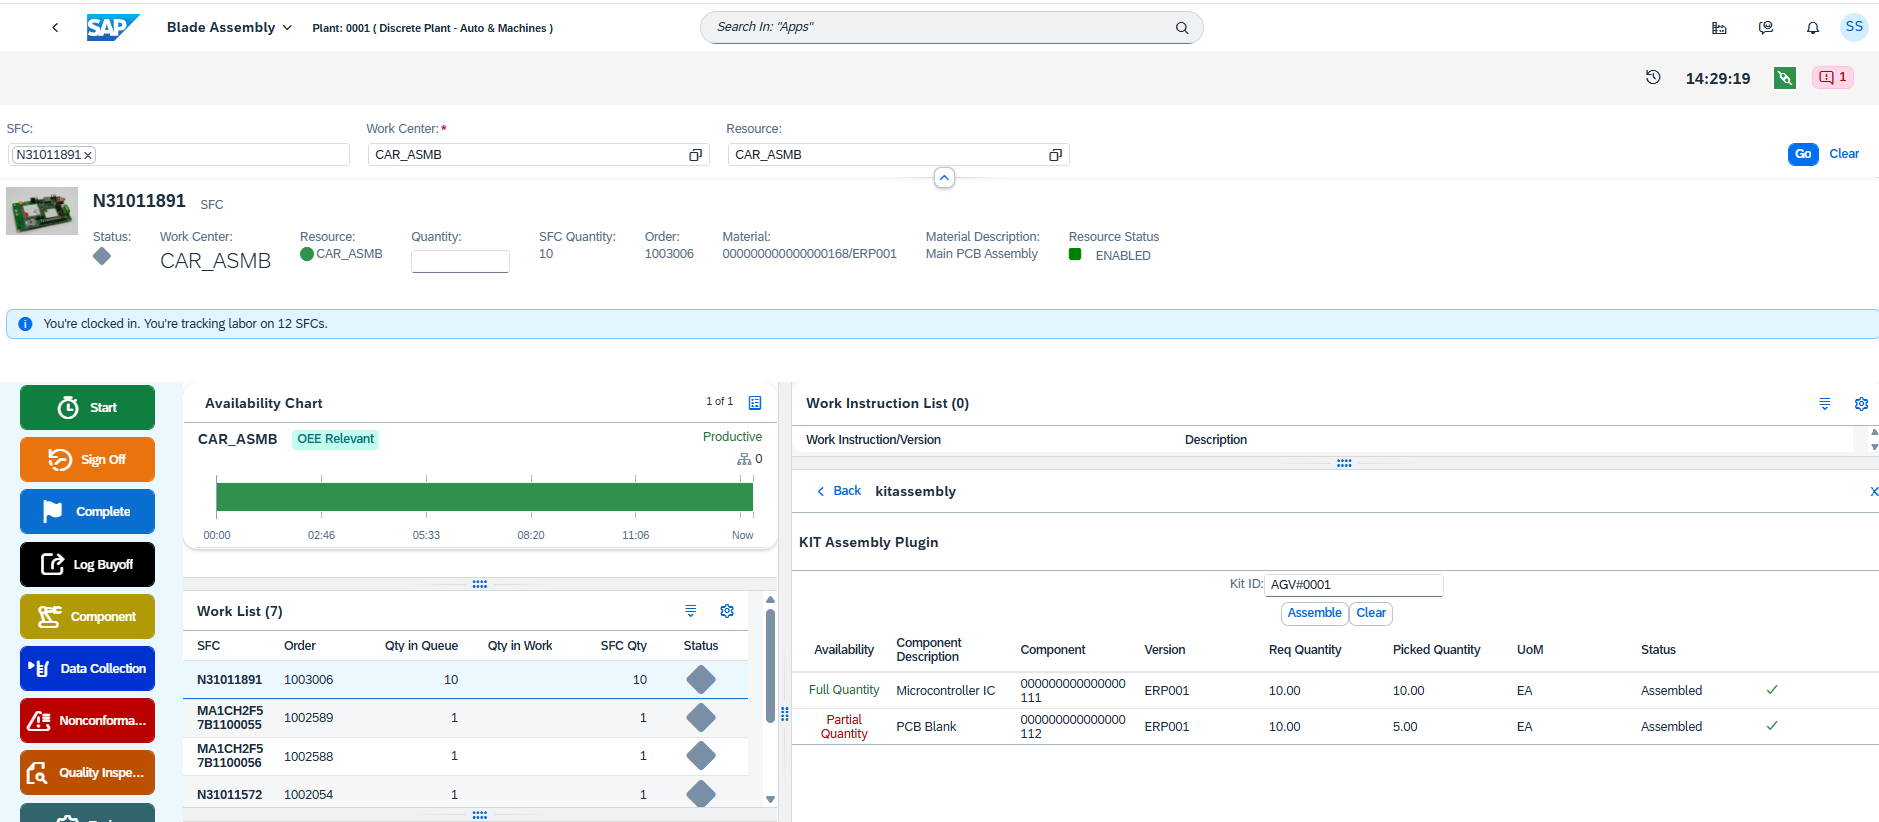
Task: Open Work Instruction List settings gear
Action: [1860, 404]
